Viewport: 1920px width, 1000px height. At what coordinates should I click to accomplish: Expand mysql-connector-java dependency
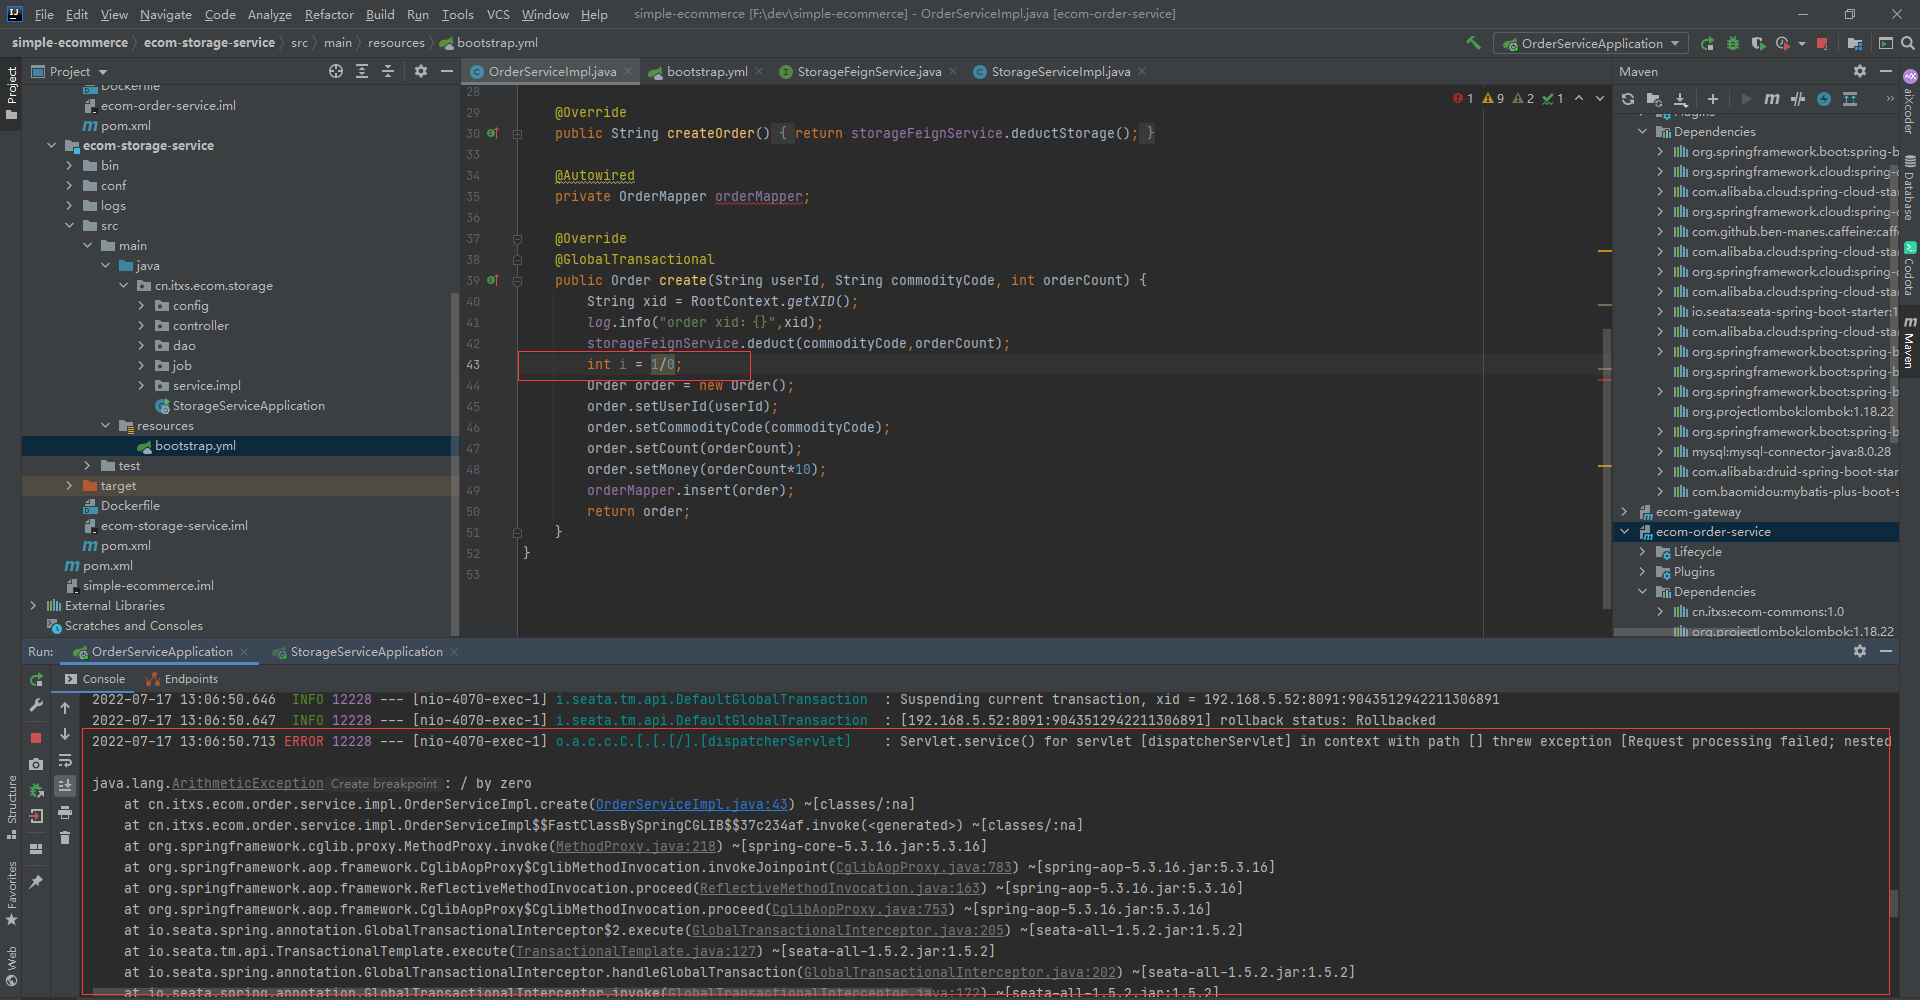pos(1660,452)
